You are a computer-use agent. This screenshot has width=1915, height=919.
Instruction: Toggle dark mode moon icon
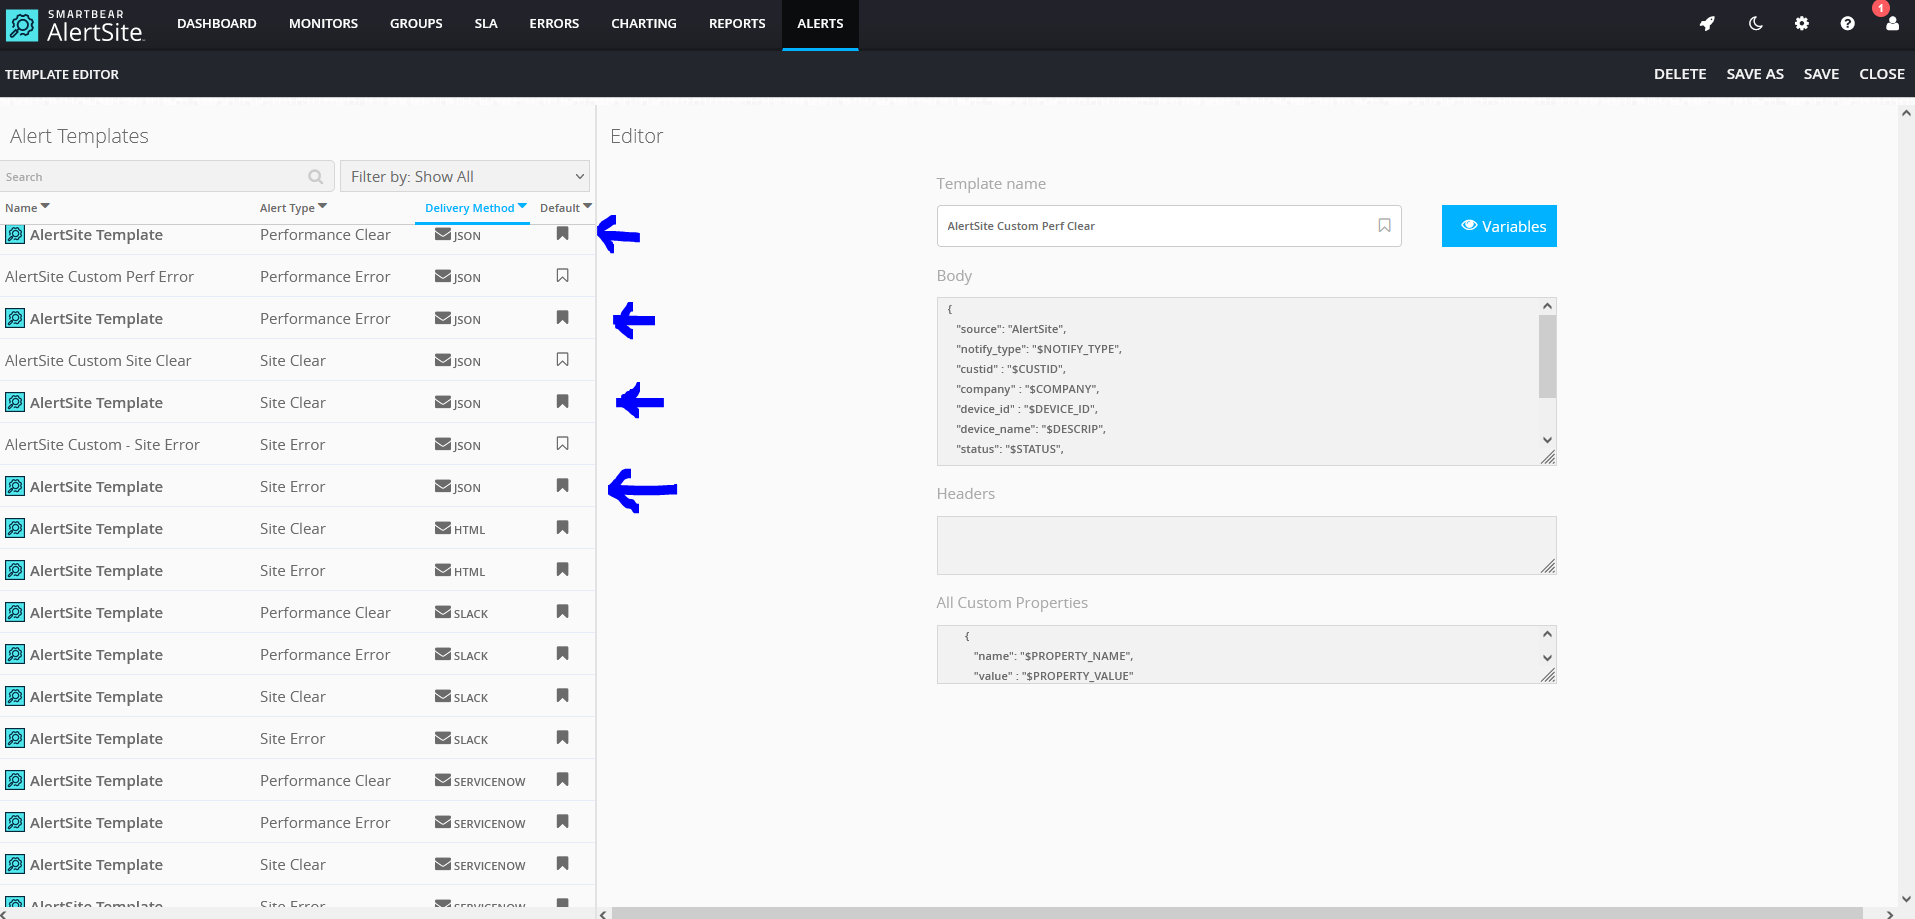(1755, 23)
